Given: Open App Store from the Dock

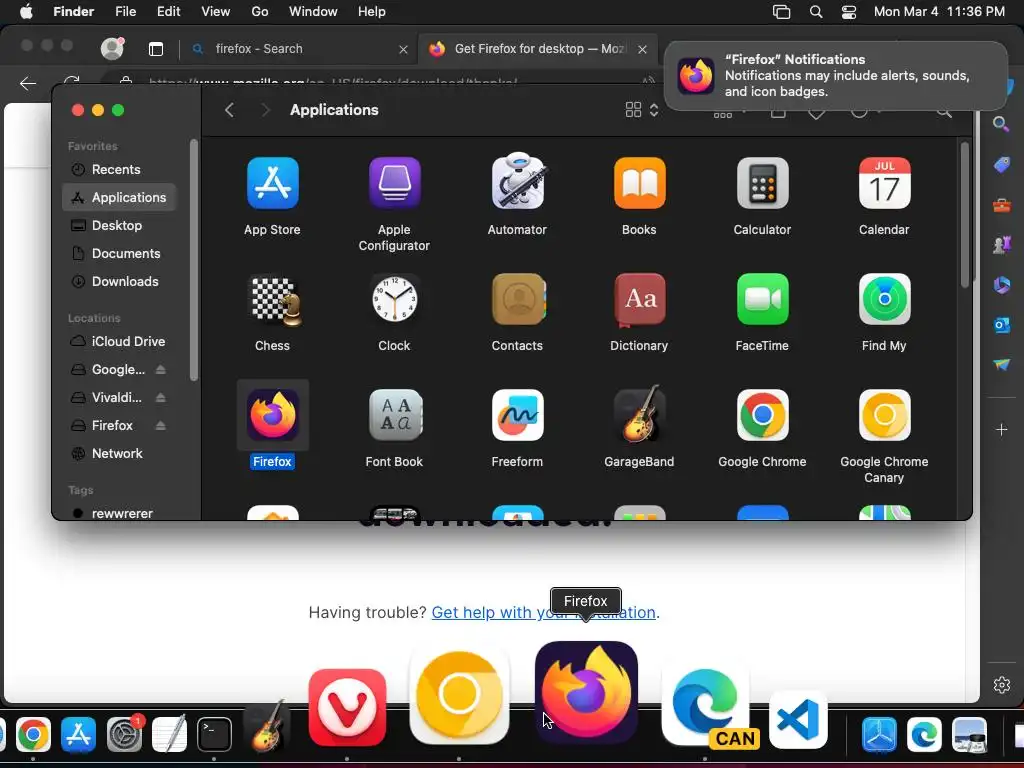Looking at the screenshot, I should tap(78, 734).
